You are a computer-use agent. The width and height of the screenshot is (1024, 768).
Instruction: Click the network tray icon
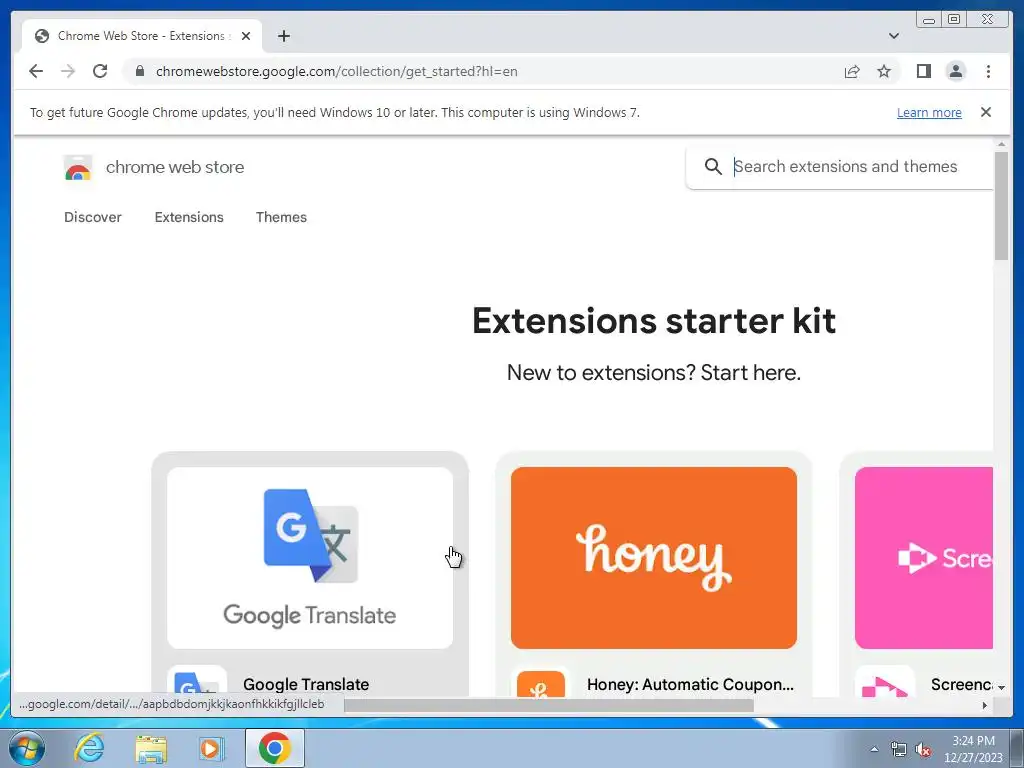(899, 749)
